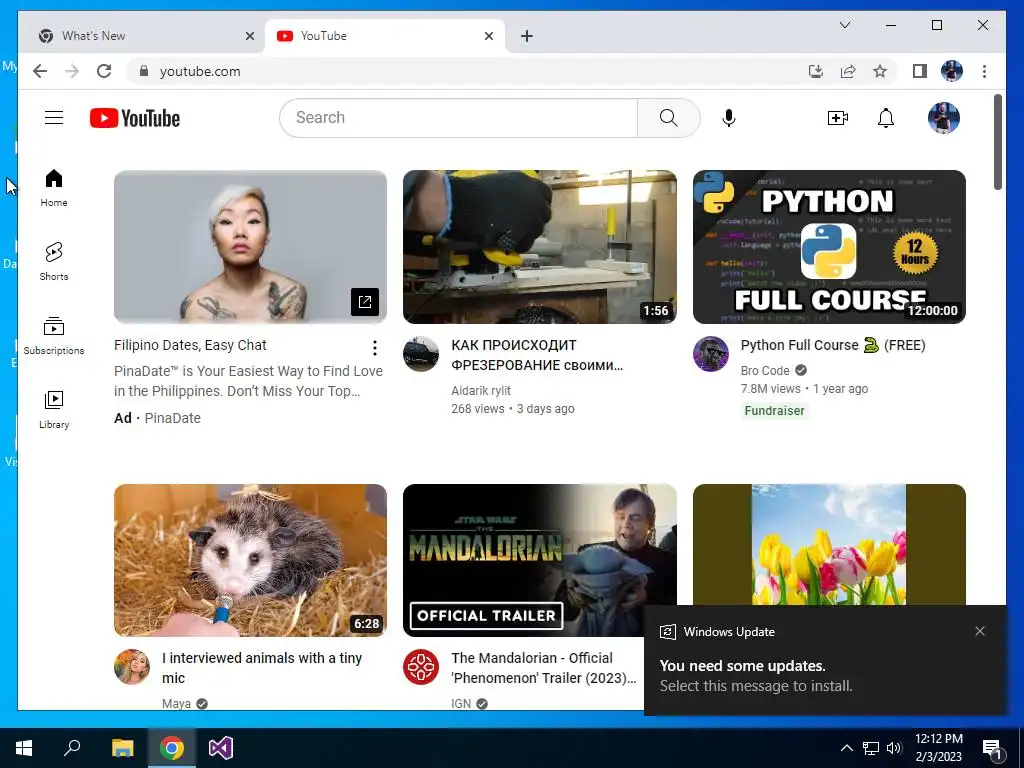
Task: Click the search magnifier button
Action: coord(669,118)
